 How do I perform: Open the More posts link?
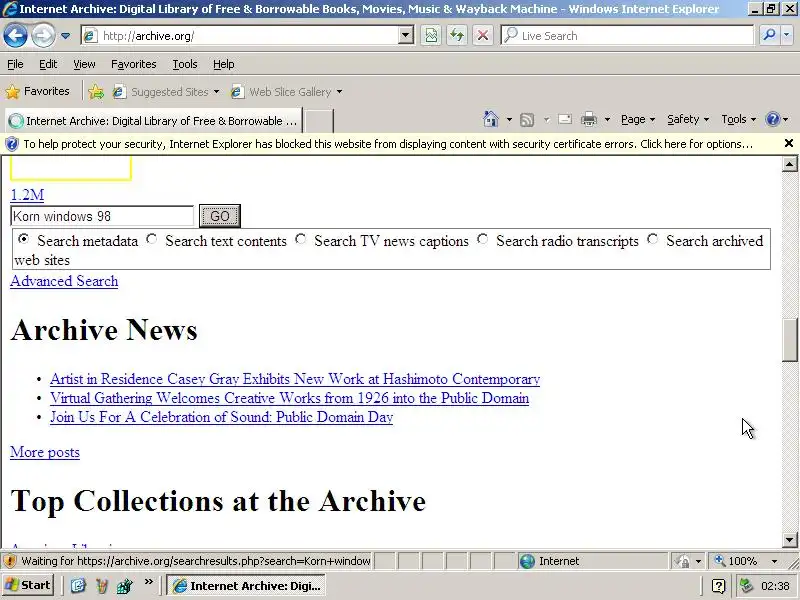coord(45,452)
